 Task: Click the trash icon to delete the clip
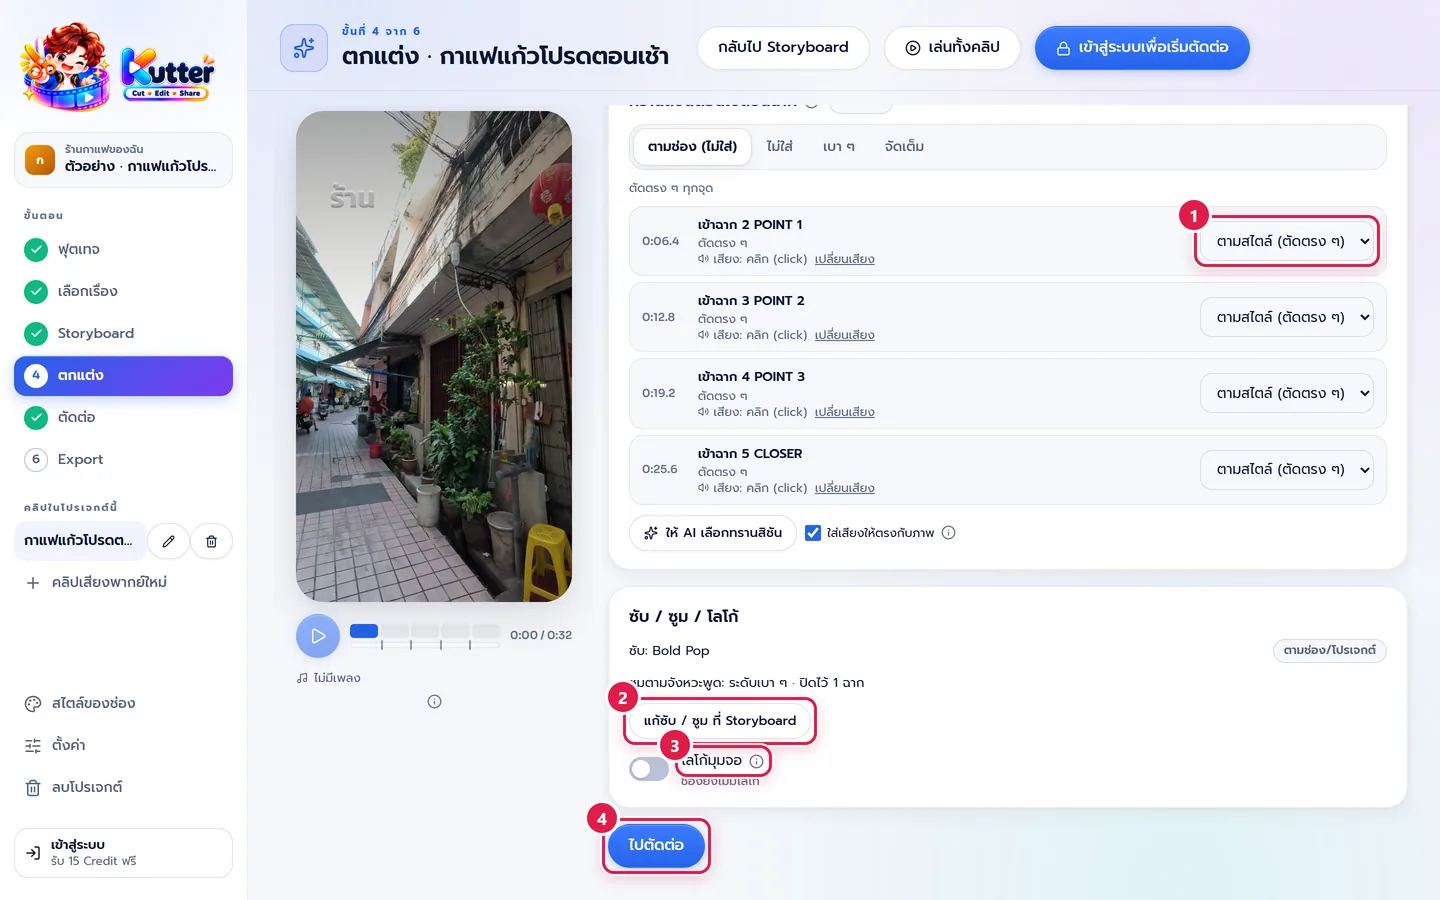pos(211,541)
